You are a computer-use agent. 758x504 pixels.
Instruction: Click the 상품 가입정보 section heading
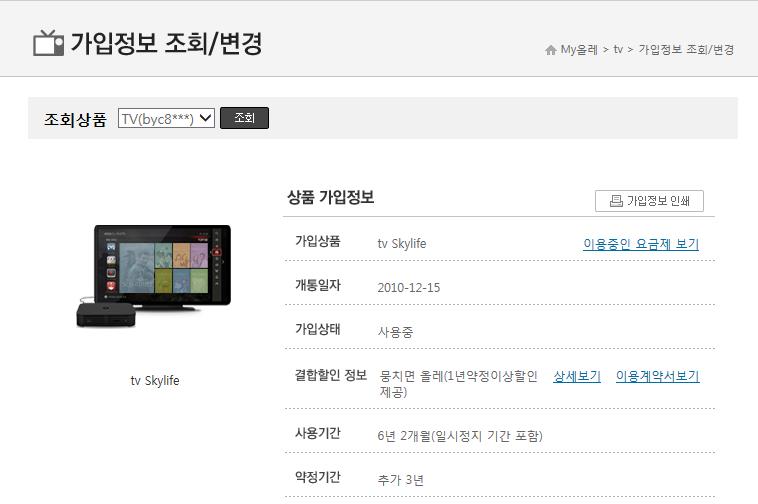pyautogui.click(x=330, y=198)
